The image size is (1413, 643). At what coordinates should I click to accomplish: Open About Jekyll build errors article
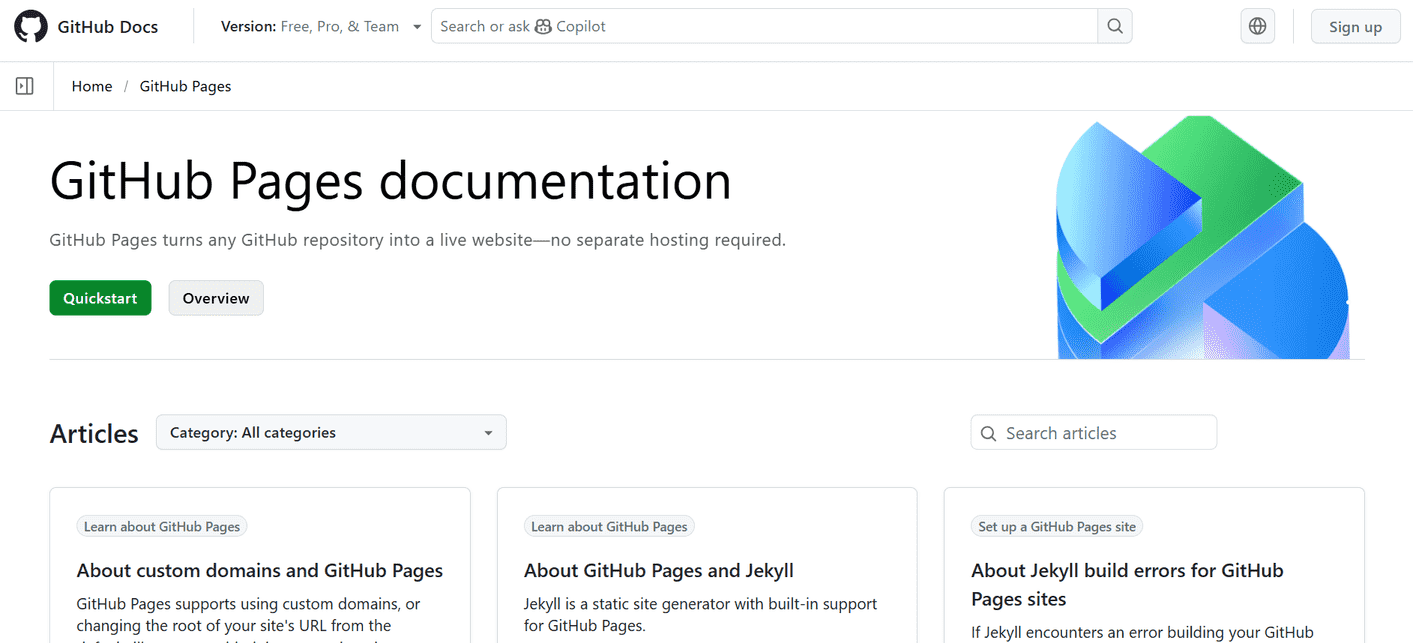click(1127, 585)
